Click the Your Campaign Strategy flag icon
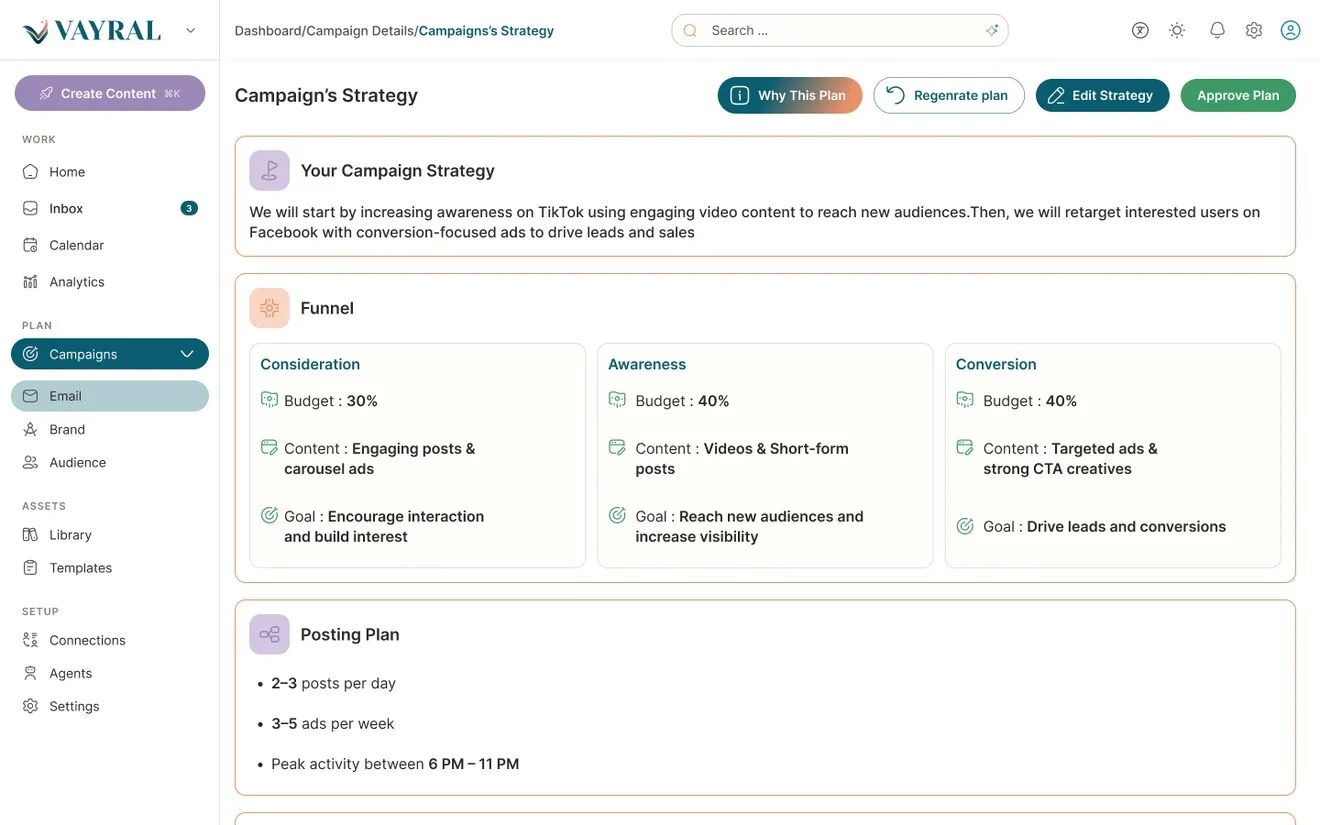This screenshot has height=825, width=1320. coord(269,170)
